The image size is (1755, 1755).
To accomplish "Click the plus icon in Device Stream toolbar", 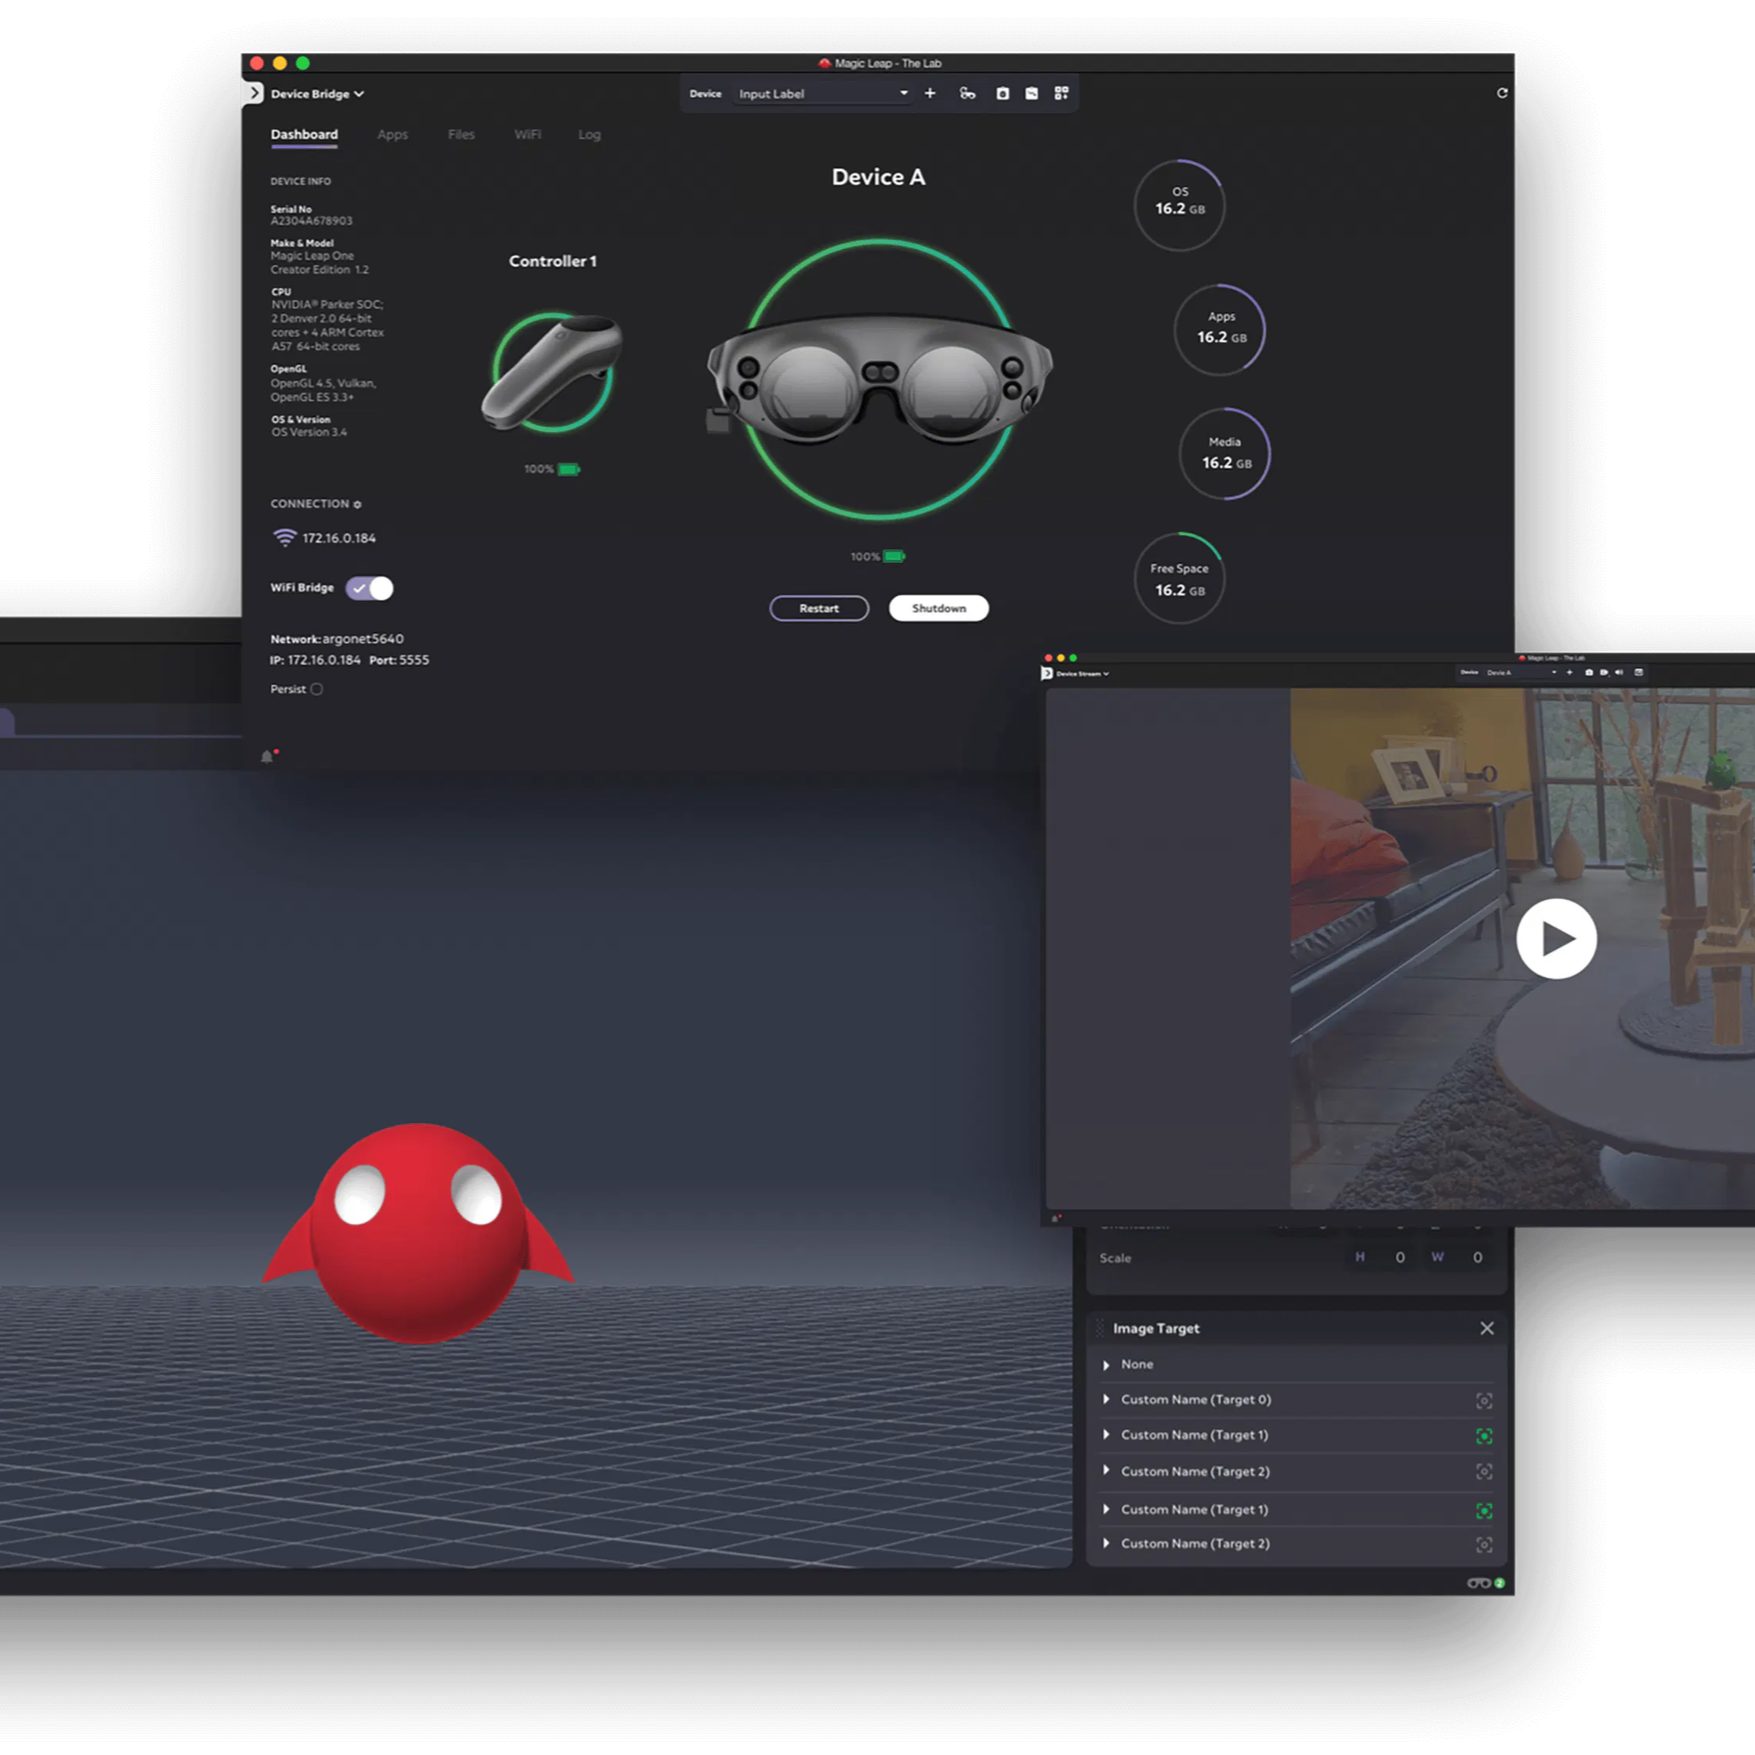I will point(1569,673).
